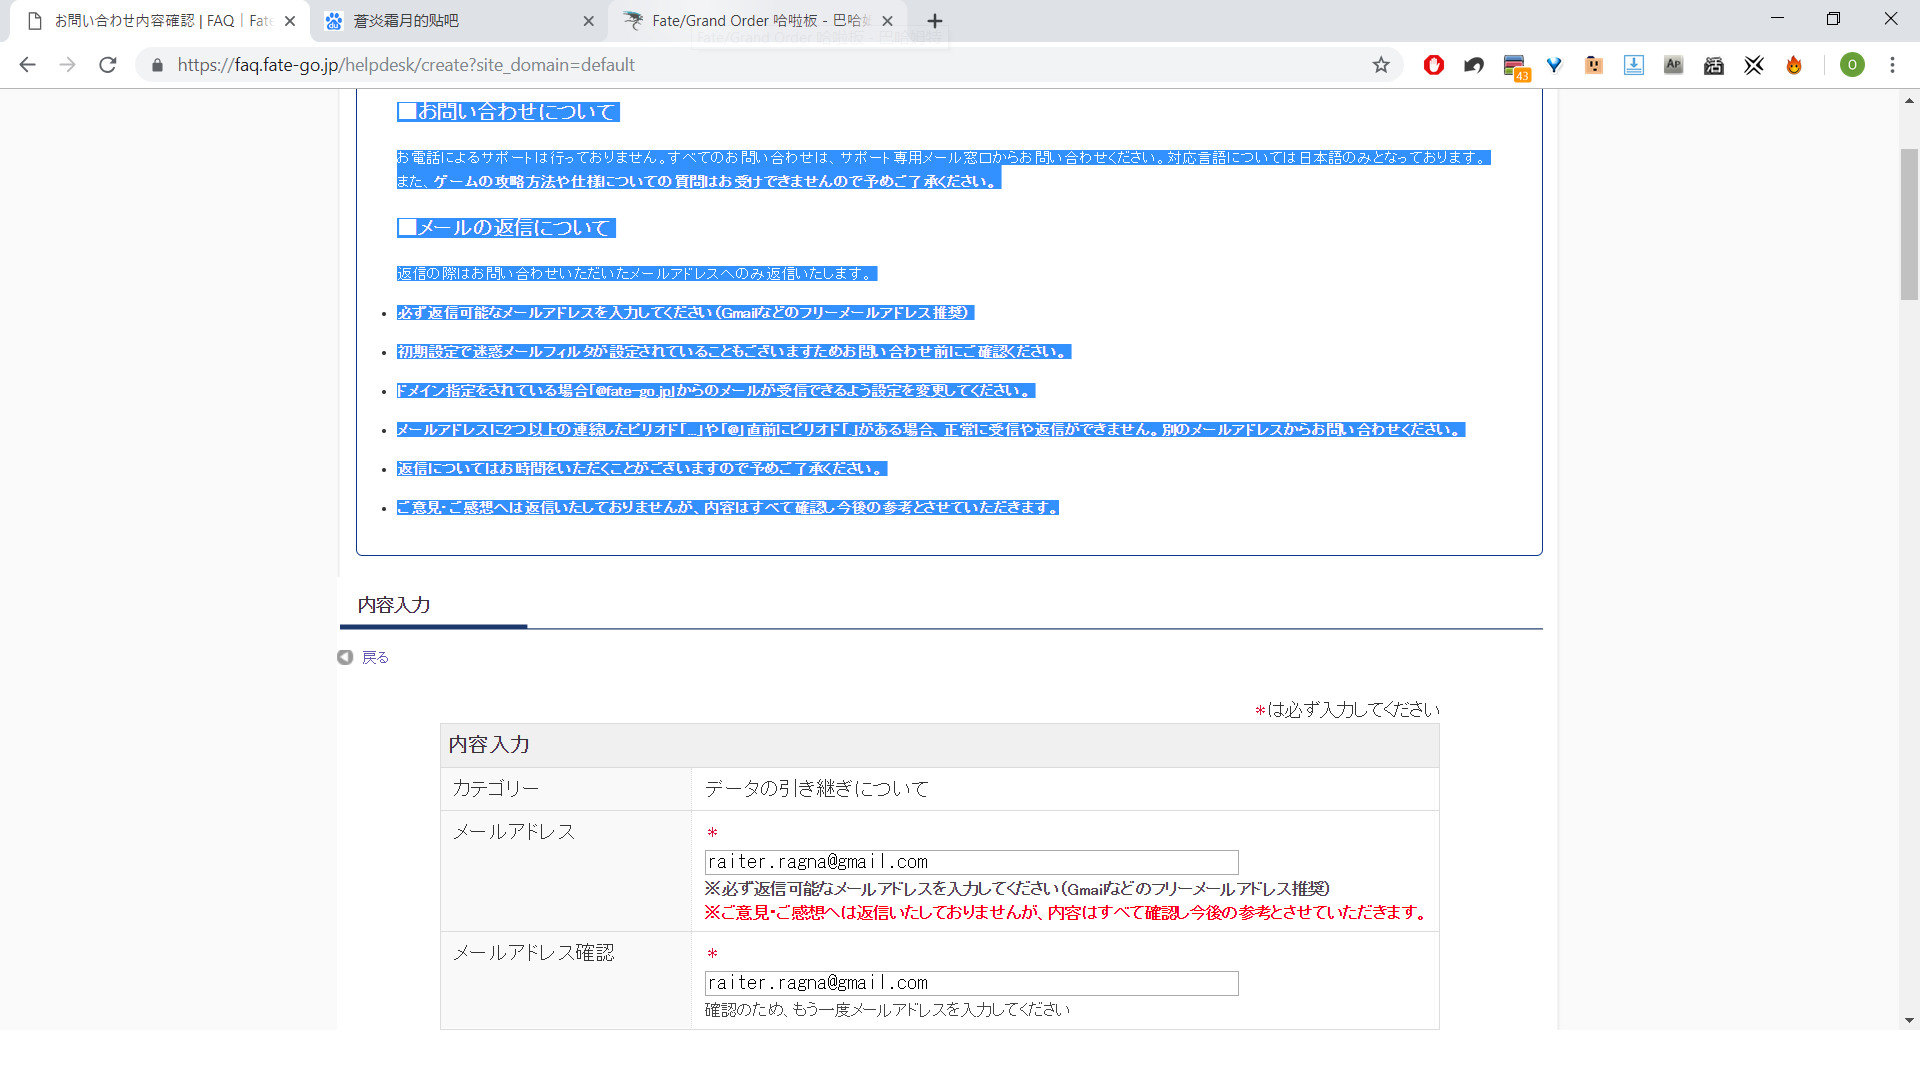This screenshot has height=1080, width=1920.
Task: Close the FAQ お問い合わせ内容確認 tab
Action: pos(290,21)
